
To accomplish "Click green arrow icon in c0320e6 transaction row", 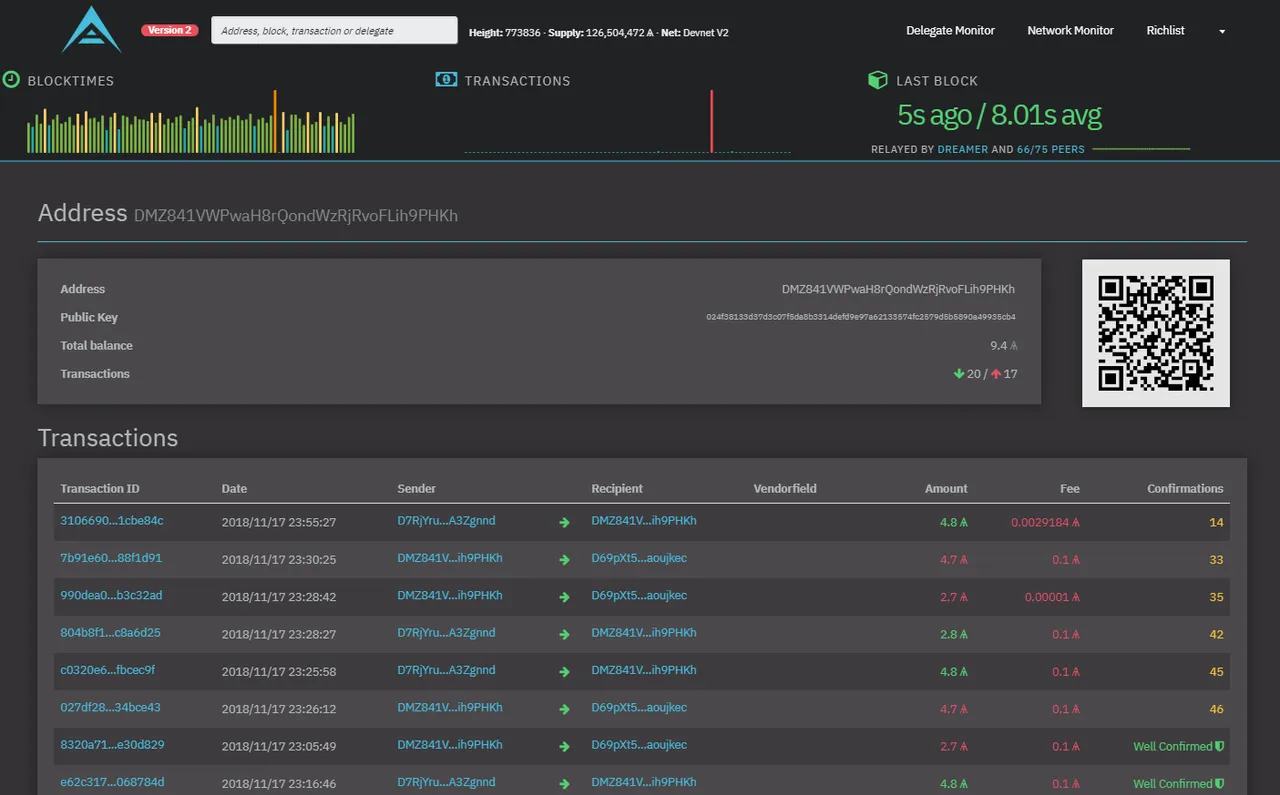I will (x=564, y=672).
